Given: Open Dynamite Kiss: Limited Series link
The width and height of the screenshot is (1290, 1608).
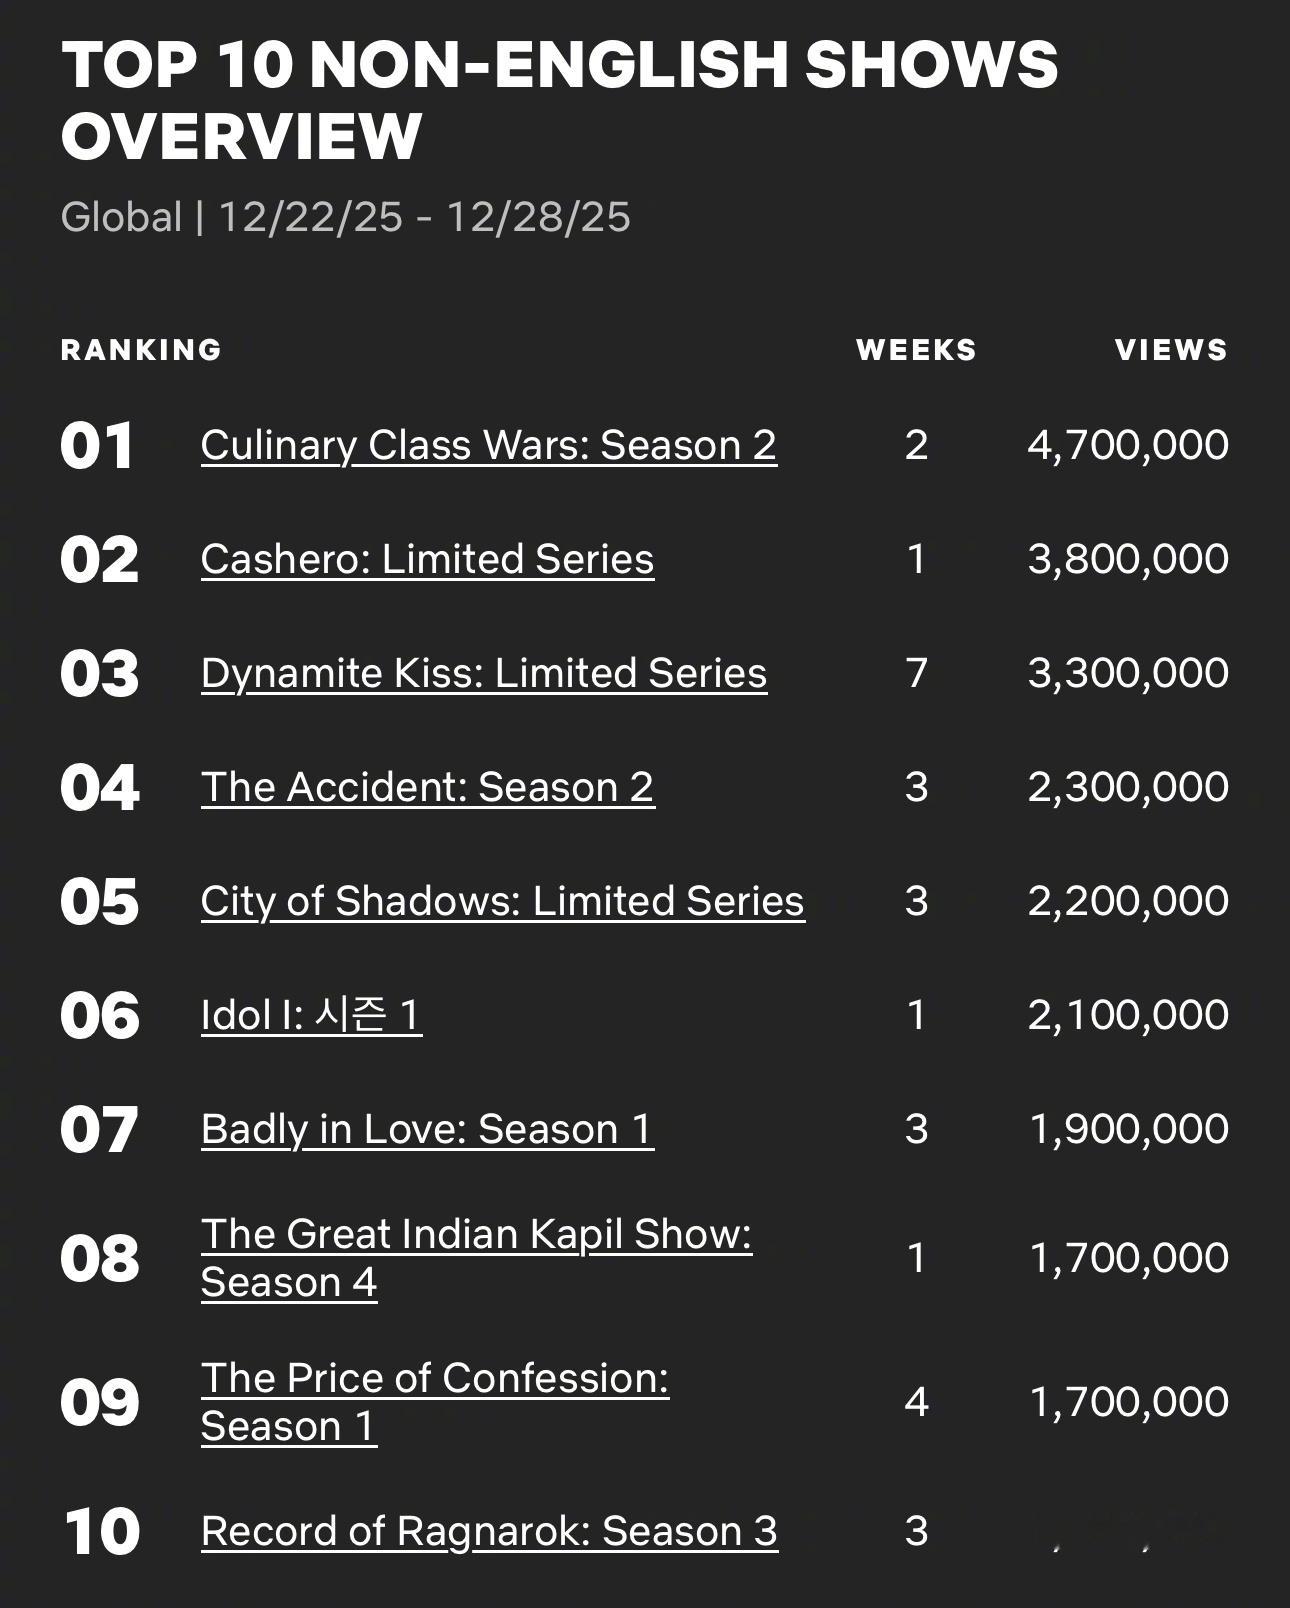Looking at the screenshot, I should [484, 674].
